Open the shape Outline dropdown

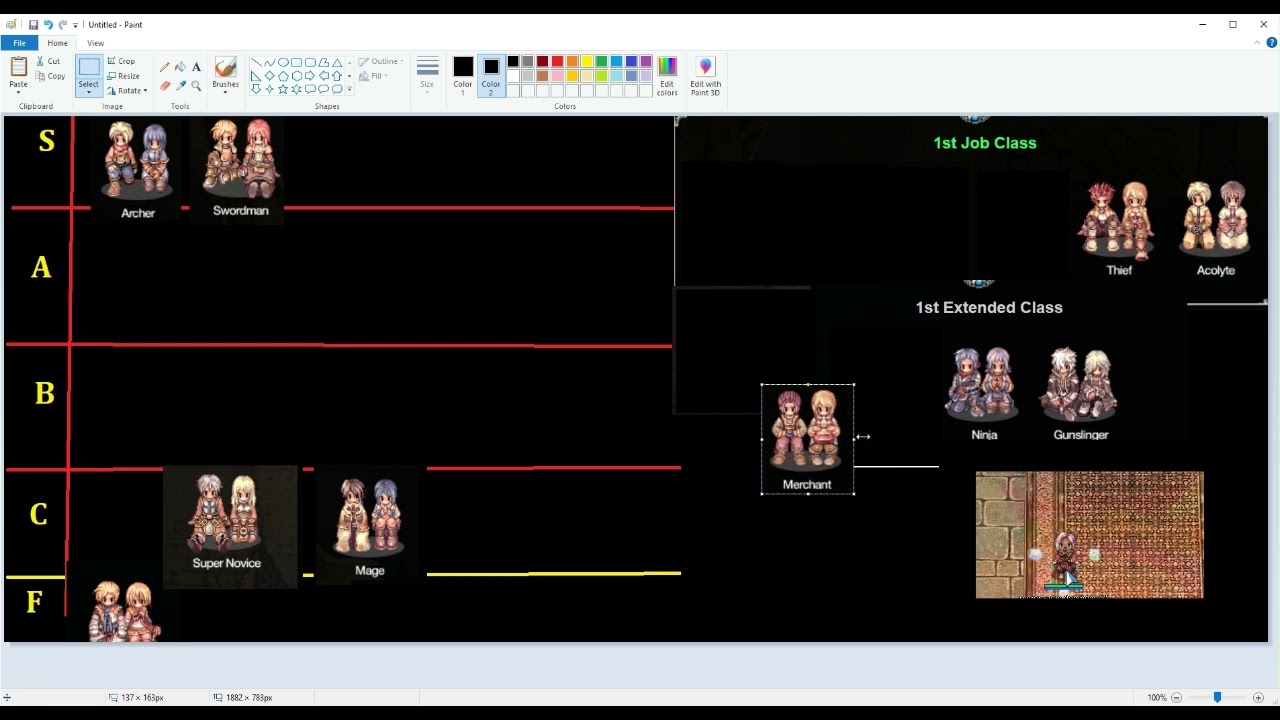pyautogui.click(x=380, y=62)
